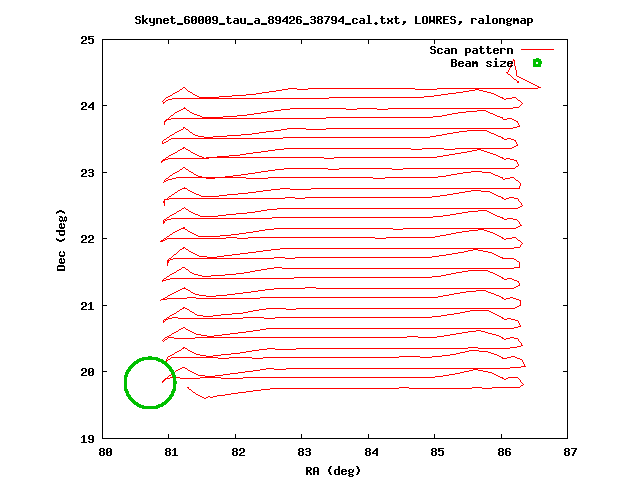This screenshot has height=480, width=640.
Task: Click x-axis tick label 87
Action: (x=571, y=452)
